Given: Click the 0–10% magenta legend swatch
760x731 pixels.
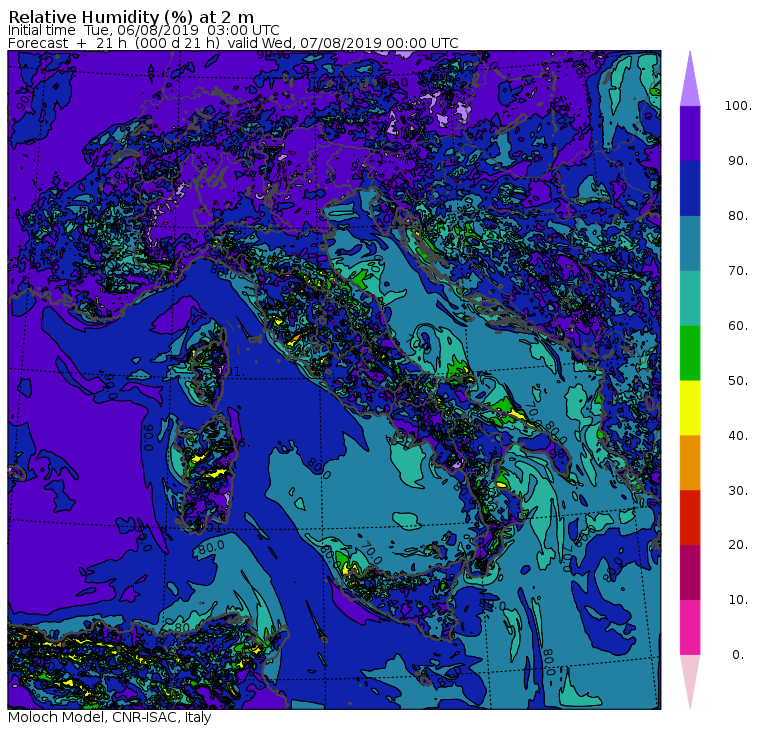Looking at the screenshot, I should coord(690,628).
